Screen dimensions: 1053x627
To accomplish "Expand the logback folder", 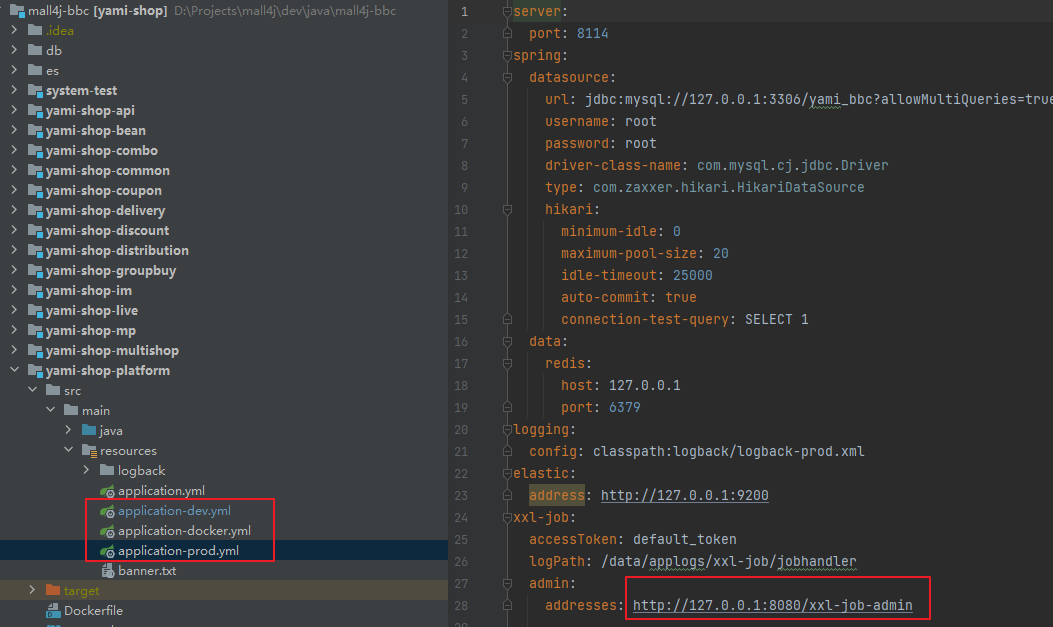I will tap(86, 471).
